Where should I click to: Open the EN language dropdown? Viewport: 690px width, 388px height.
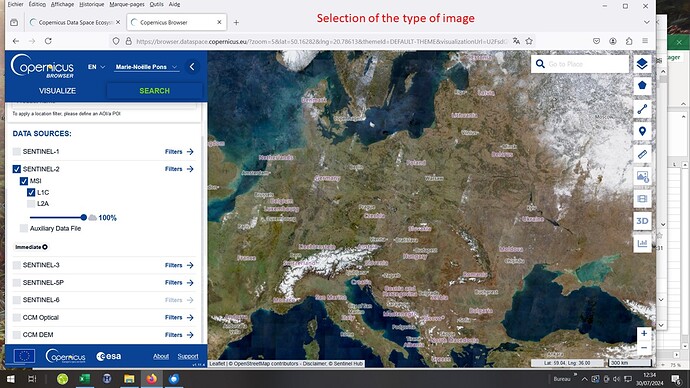96,67
